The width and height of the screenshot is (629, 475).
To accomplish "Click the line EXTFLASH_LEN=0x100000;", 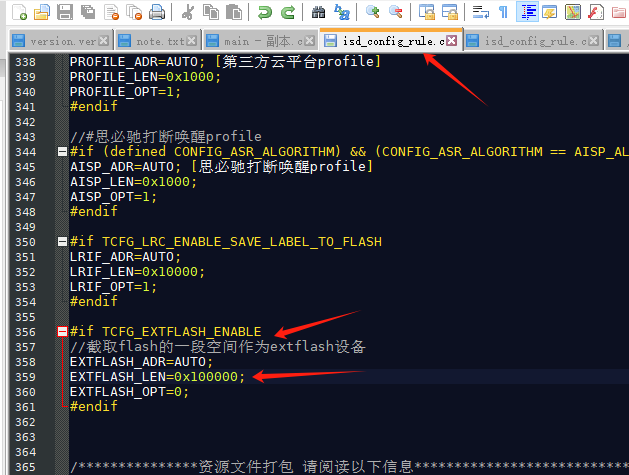I will click(x=157, y=377).
